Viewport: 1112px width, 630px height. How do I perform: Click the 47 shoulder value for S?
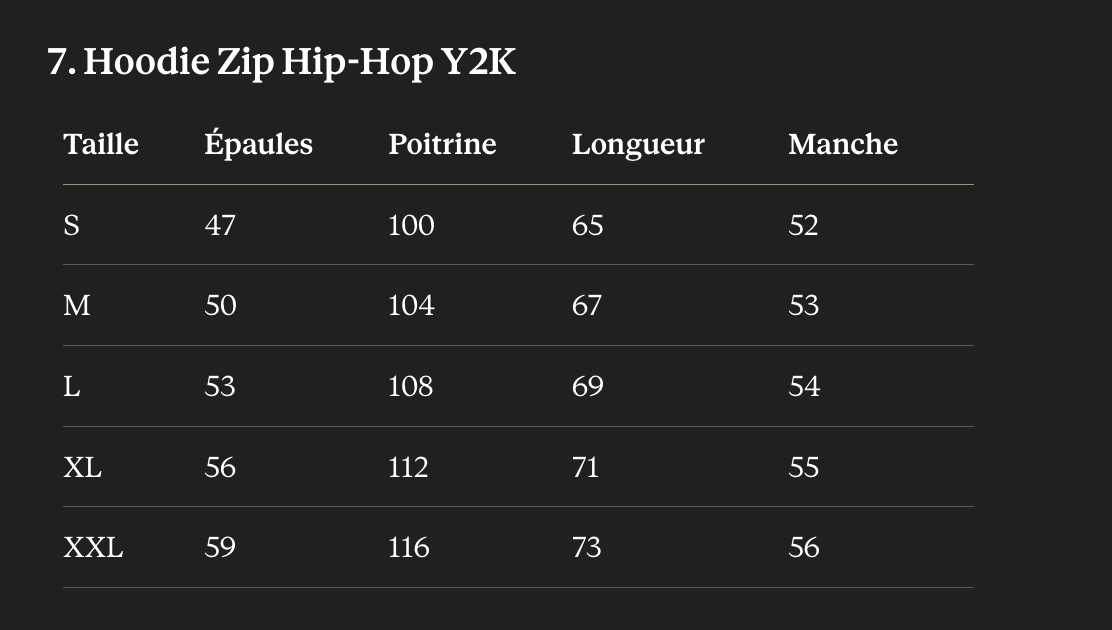coord(220,225)
